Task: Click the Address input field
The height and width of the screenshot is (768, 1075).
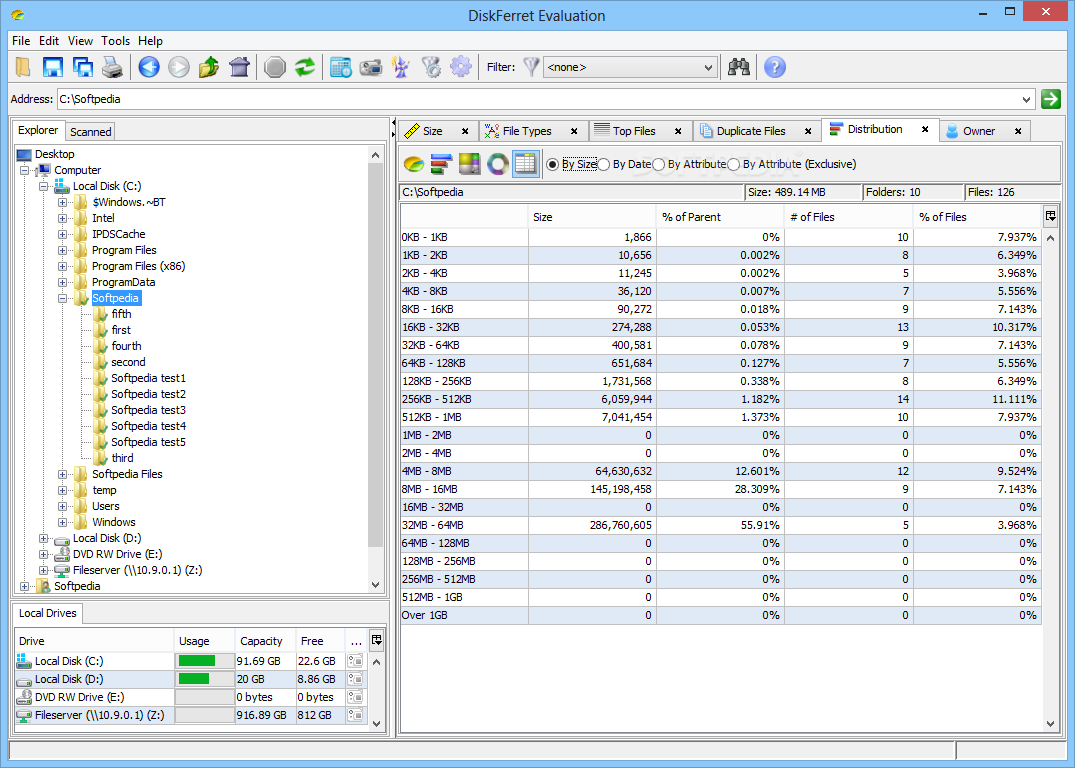Action: 538,99
